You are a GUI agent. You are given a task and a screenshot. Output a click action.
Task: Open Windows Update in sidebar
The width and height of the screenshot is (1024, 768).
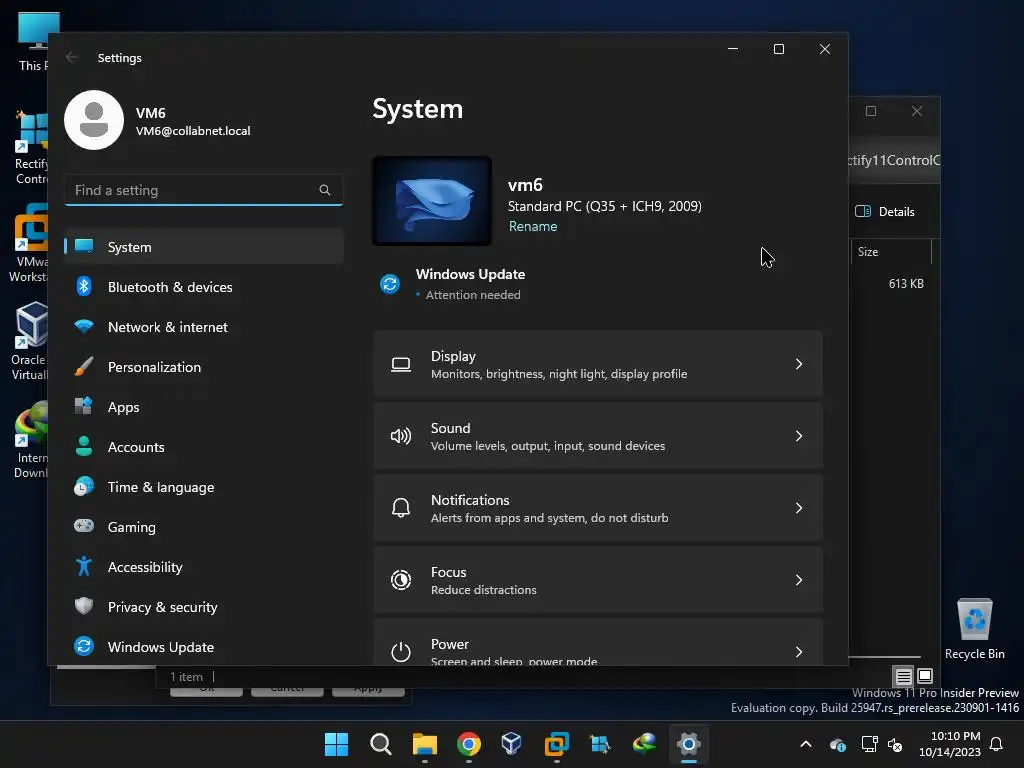[x=204, y=647]
